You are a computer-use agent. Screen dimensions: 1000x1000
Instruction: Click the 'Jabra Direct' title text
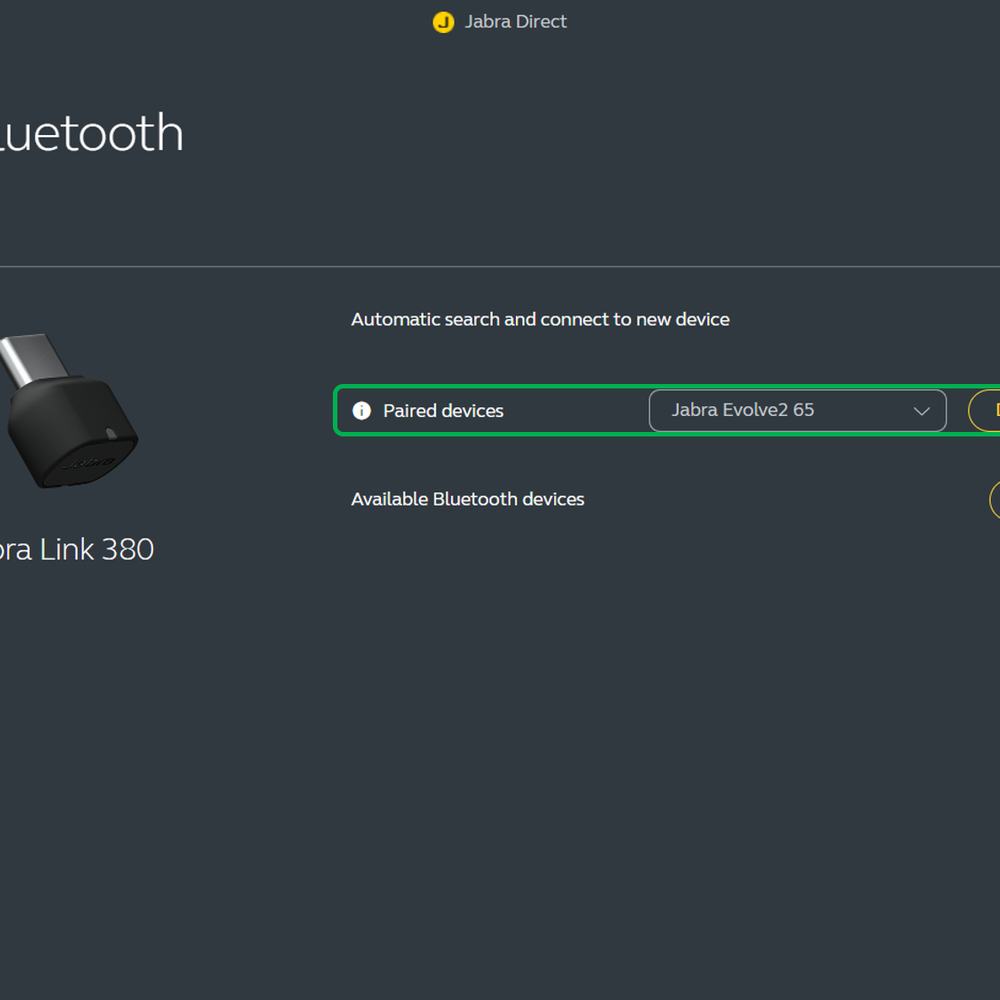pos(515,22)
